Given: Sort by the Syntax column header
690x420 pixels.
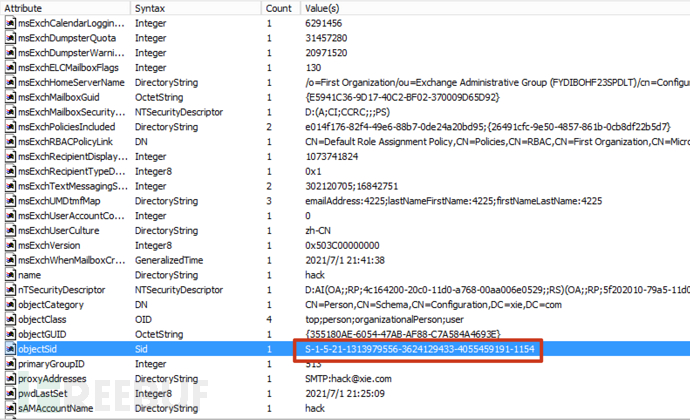Looking at the screenshot, I should tap(195, 8).
